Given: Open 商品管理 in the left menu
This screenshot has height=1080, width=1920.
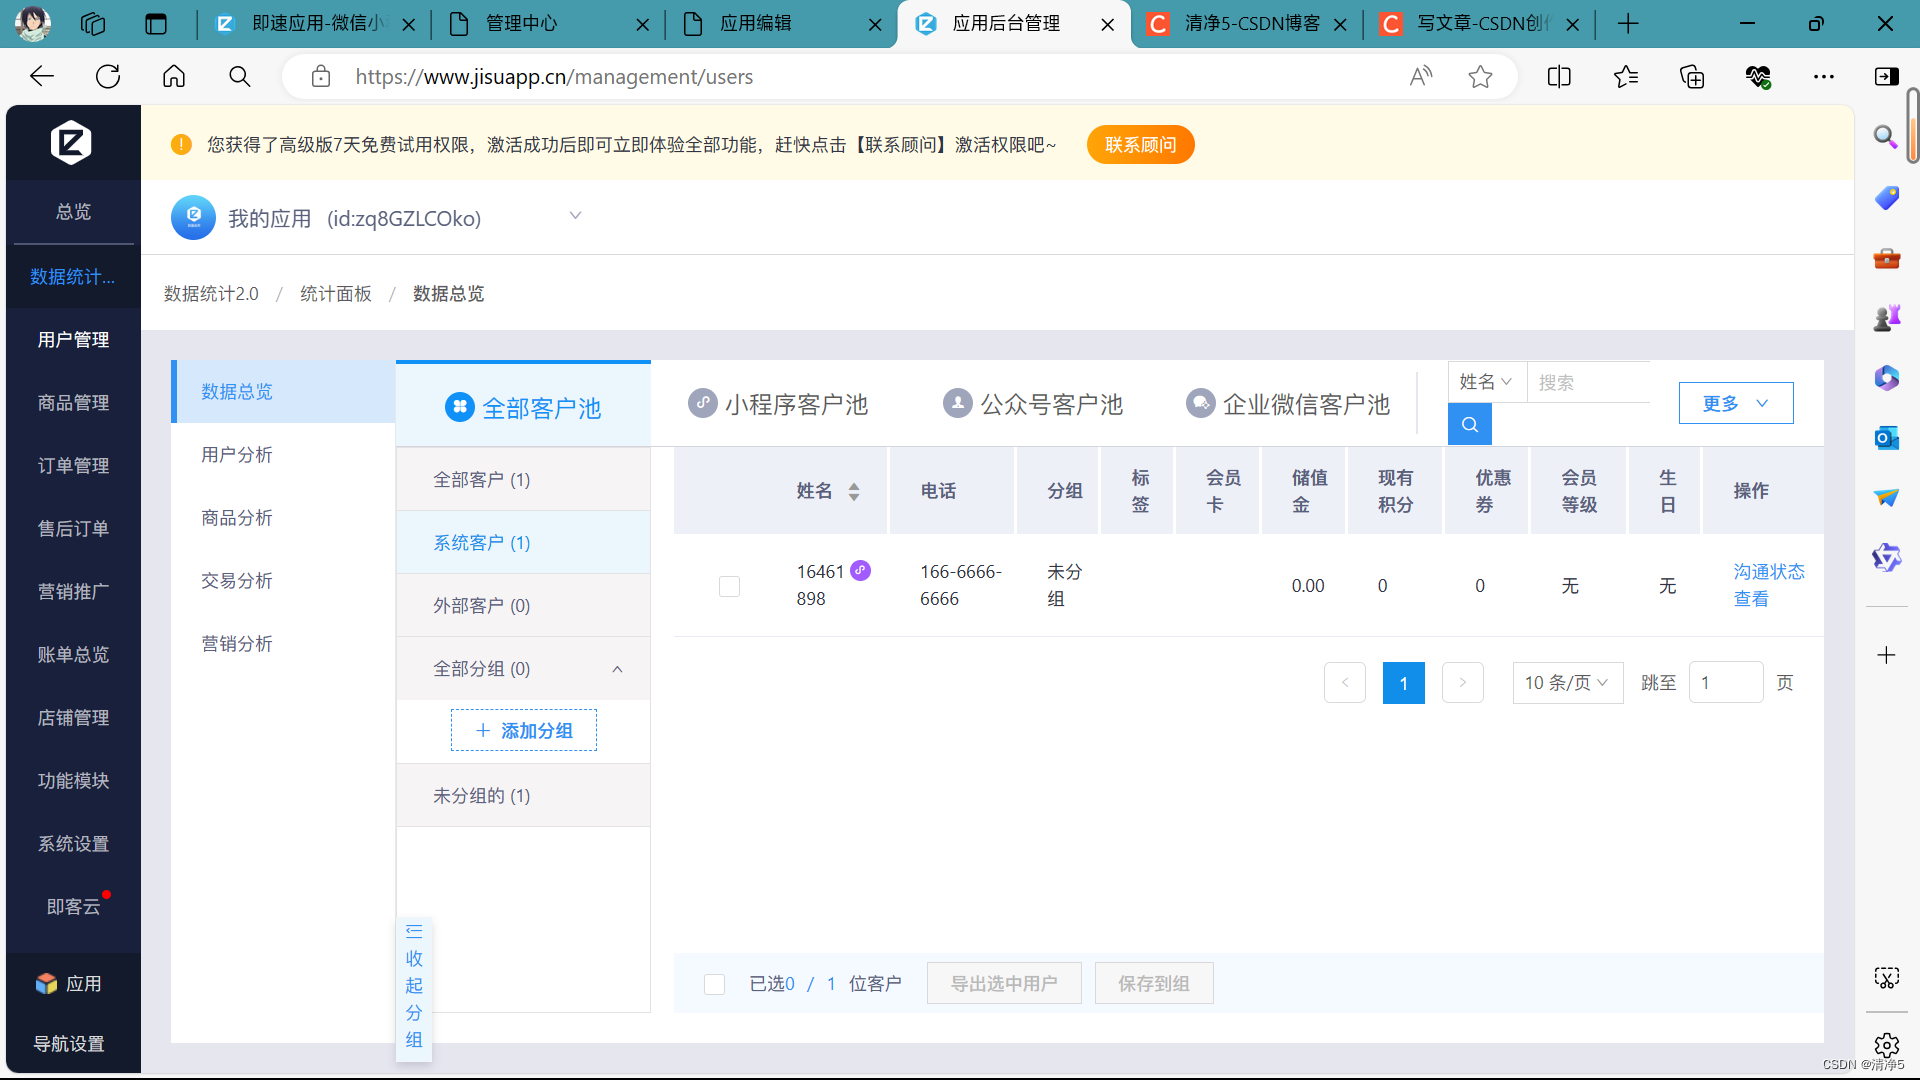Looking at the screenshot, I should coord(73,403).
